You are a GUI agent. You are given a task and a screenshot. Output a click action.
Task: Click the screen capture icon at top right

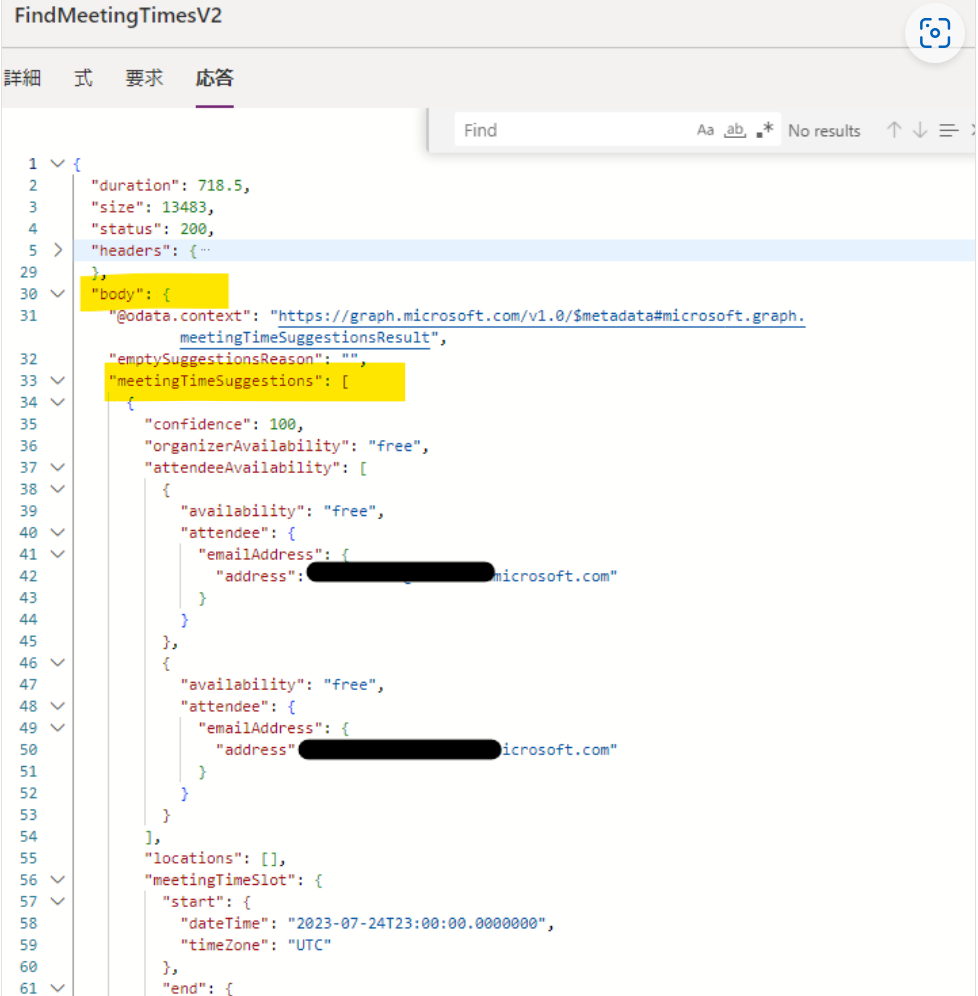934,33
